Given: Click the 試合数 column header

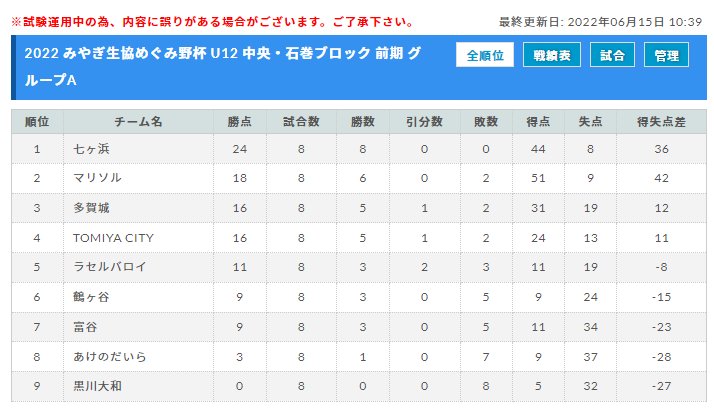Looking at the screenshot, I should click(301, 122).
